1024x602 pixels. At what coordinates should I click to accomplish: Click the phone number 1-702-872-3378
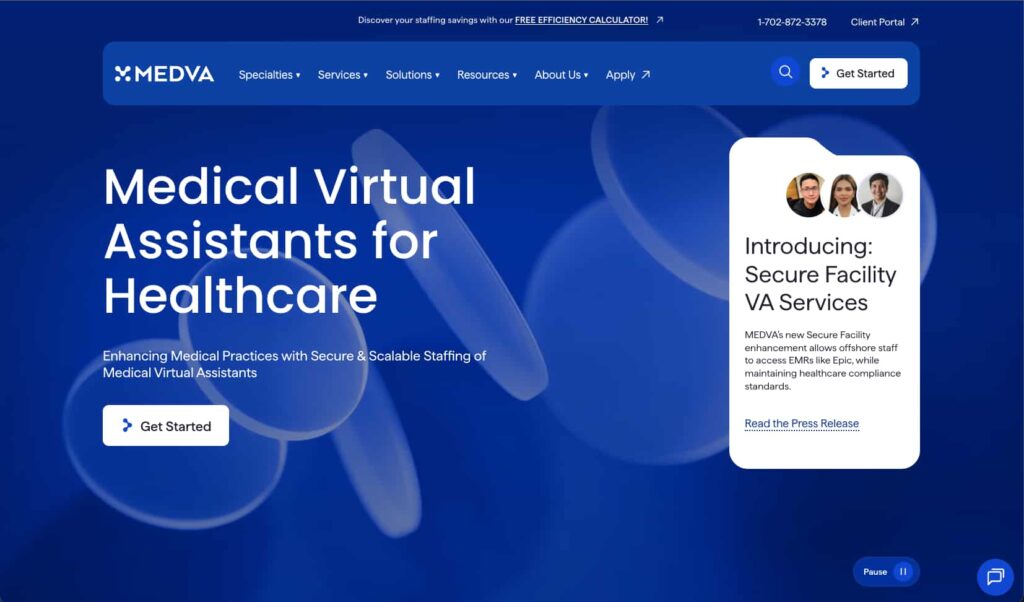[792, 22]
